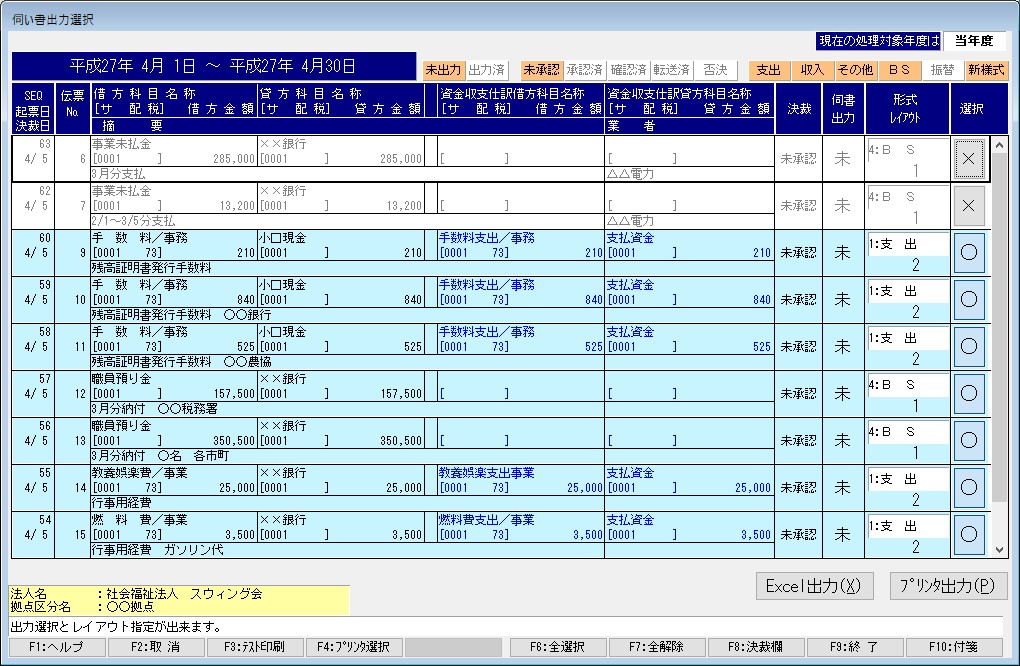The height and width of the screenshot is (666, 1020).
Task: Click the X selection icon for slip No. 6
Action: (968, 159)
